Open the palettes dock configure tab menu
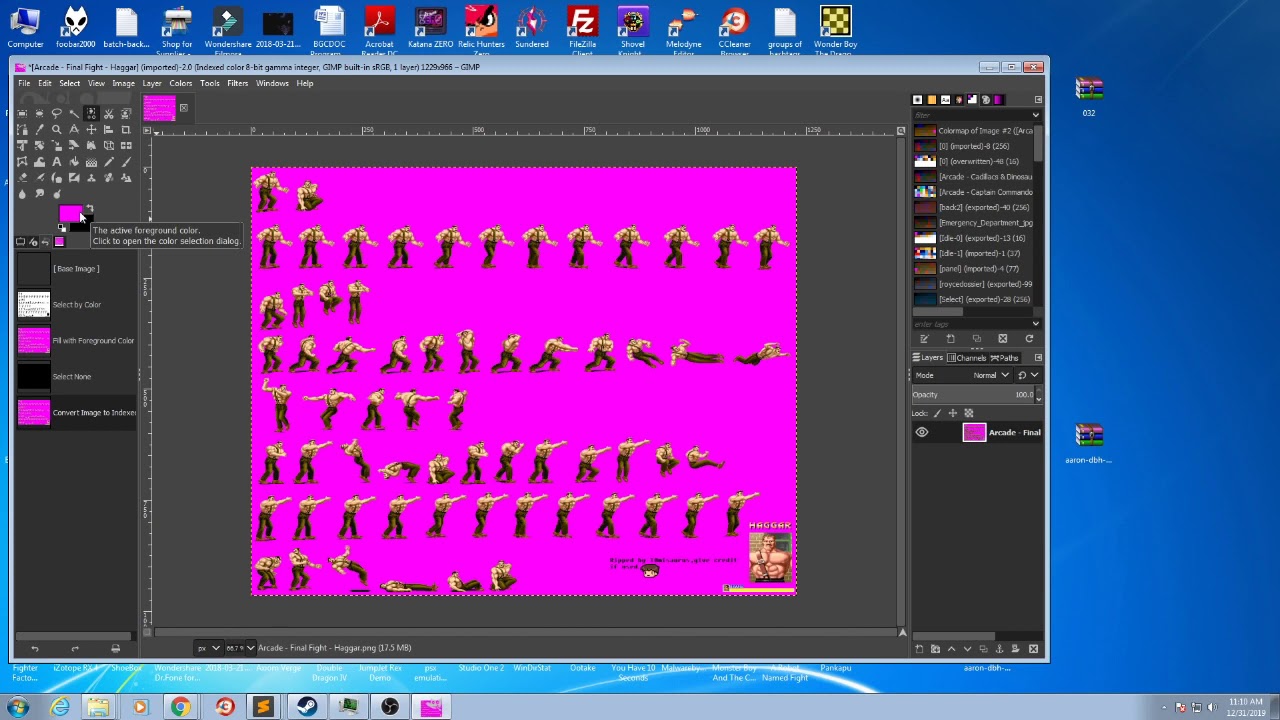Viewport: 1280px width, 720px height. (x=1038, y=99)
